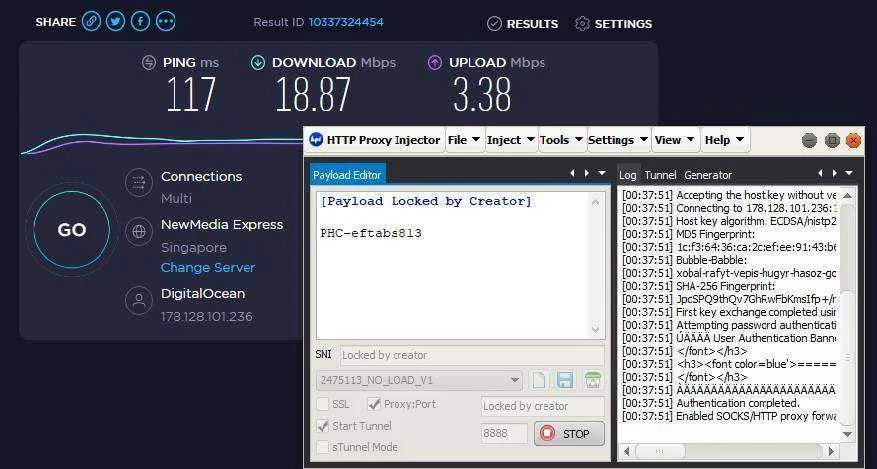Share result on Twitter

(x=115, y=22)
